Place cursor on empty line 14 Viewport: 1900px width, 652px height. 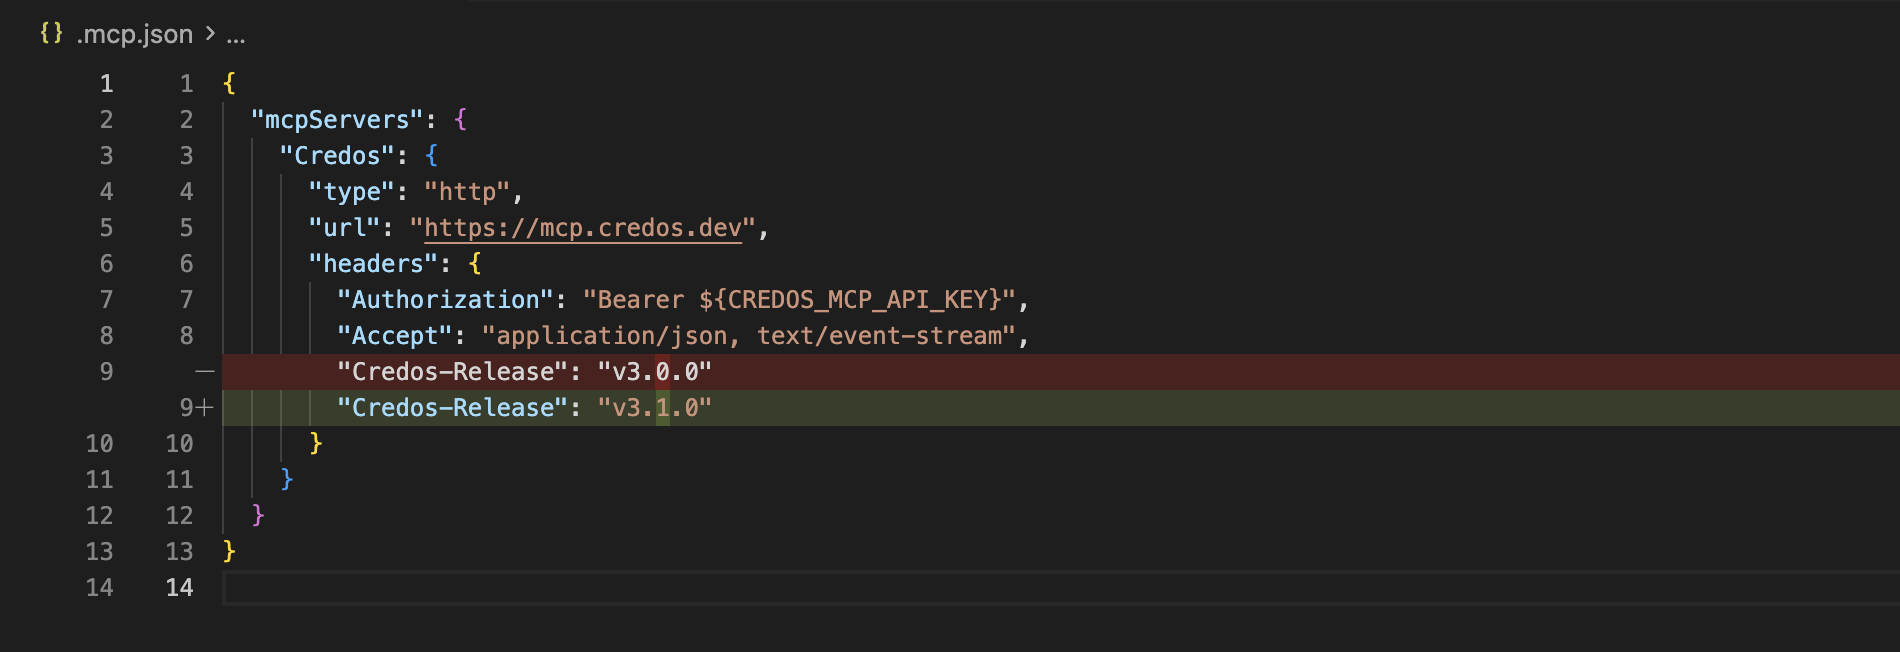click(1060, 588)
